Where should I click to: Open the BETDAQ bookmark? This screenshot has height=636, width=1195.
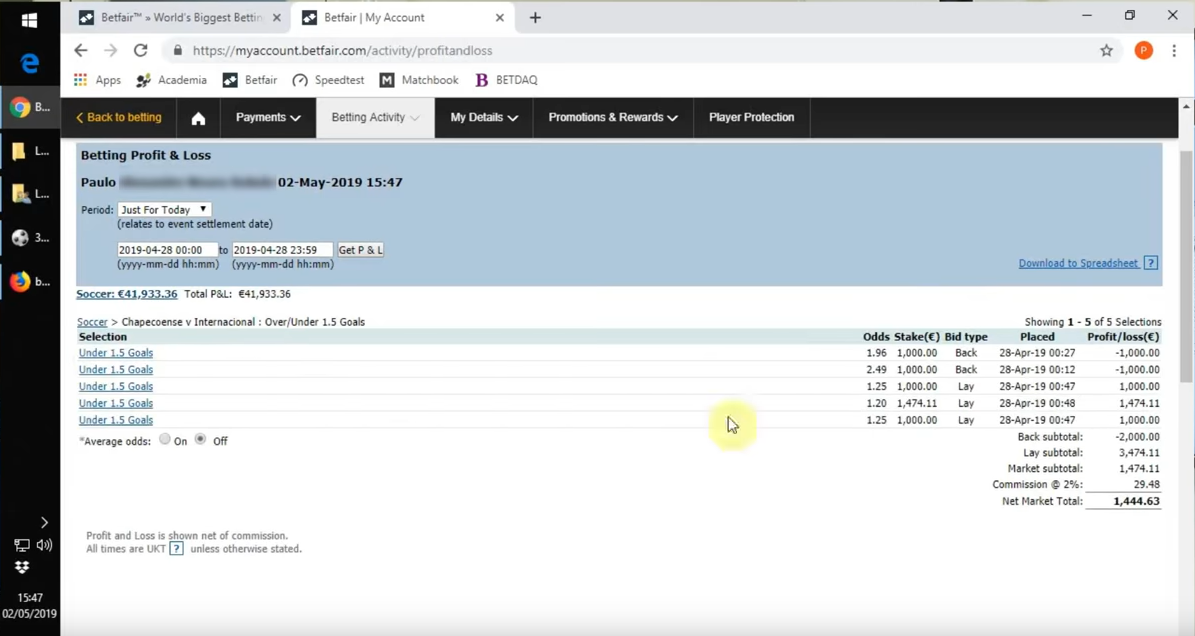[506, 80]
